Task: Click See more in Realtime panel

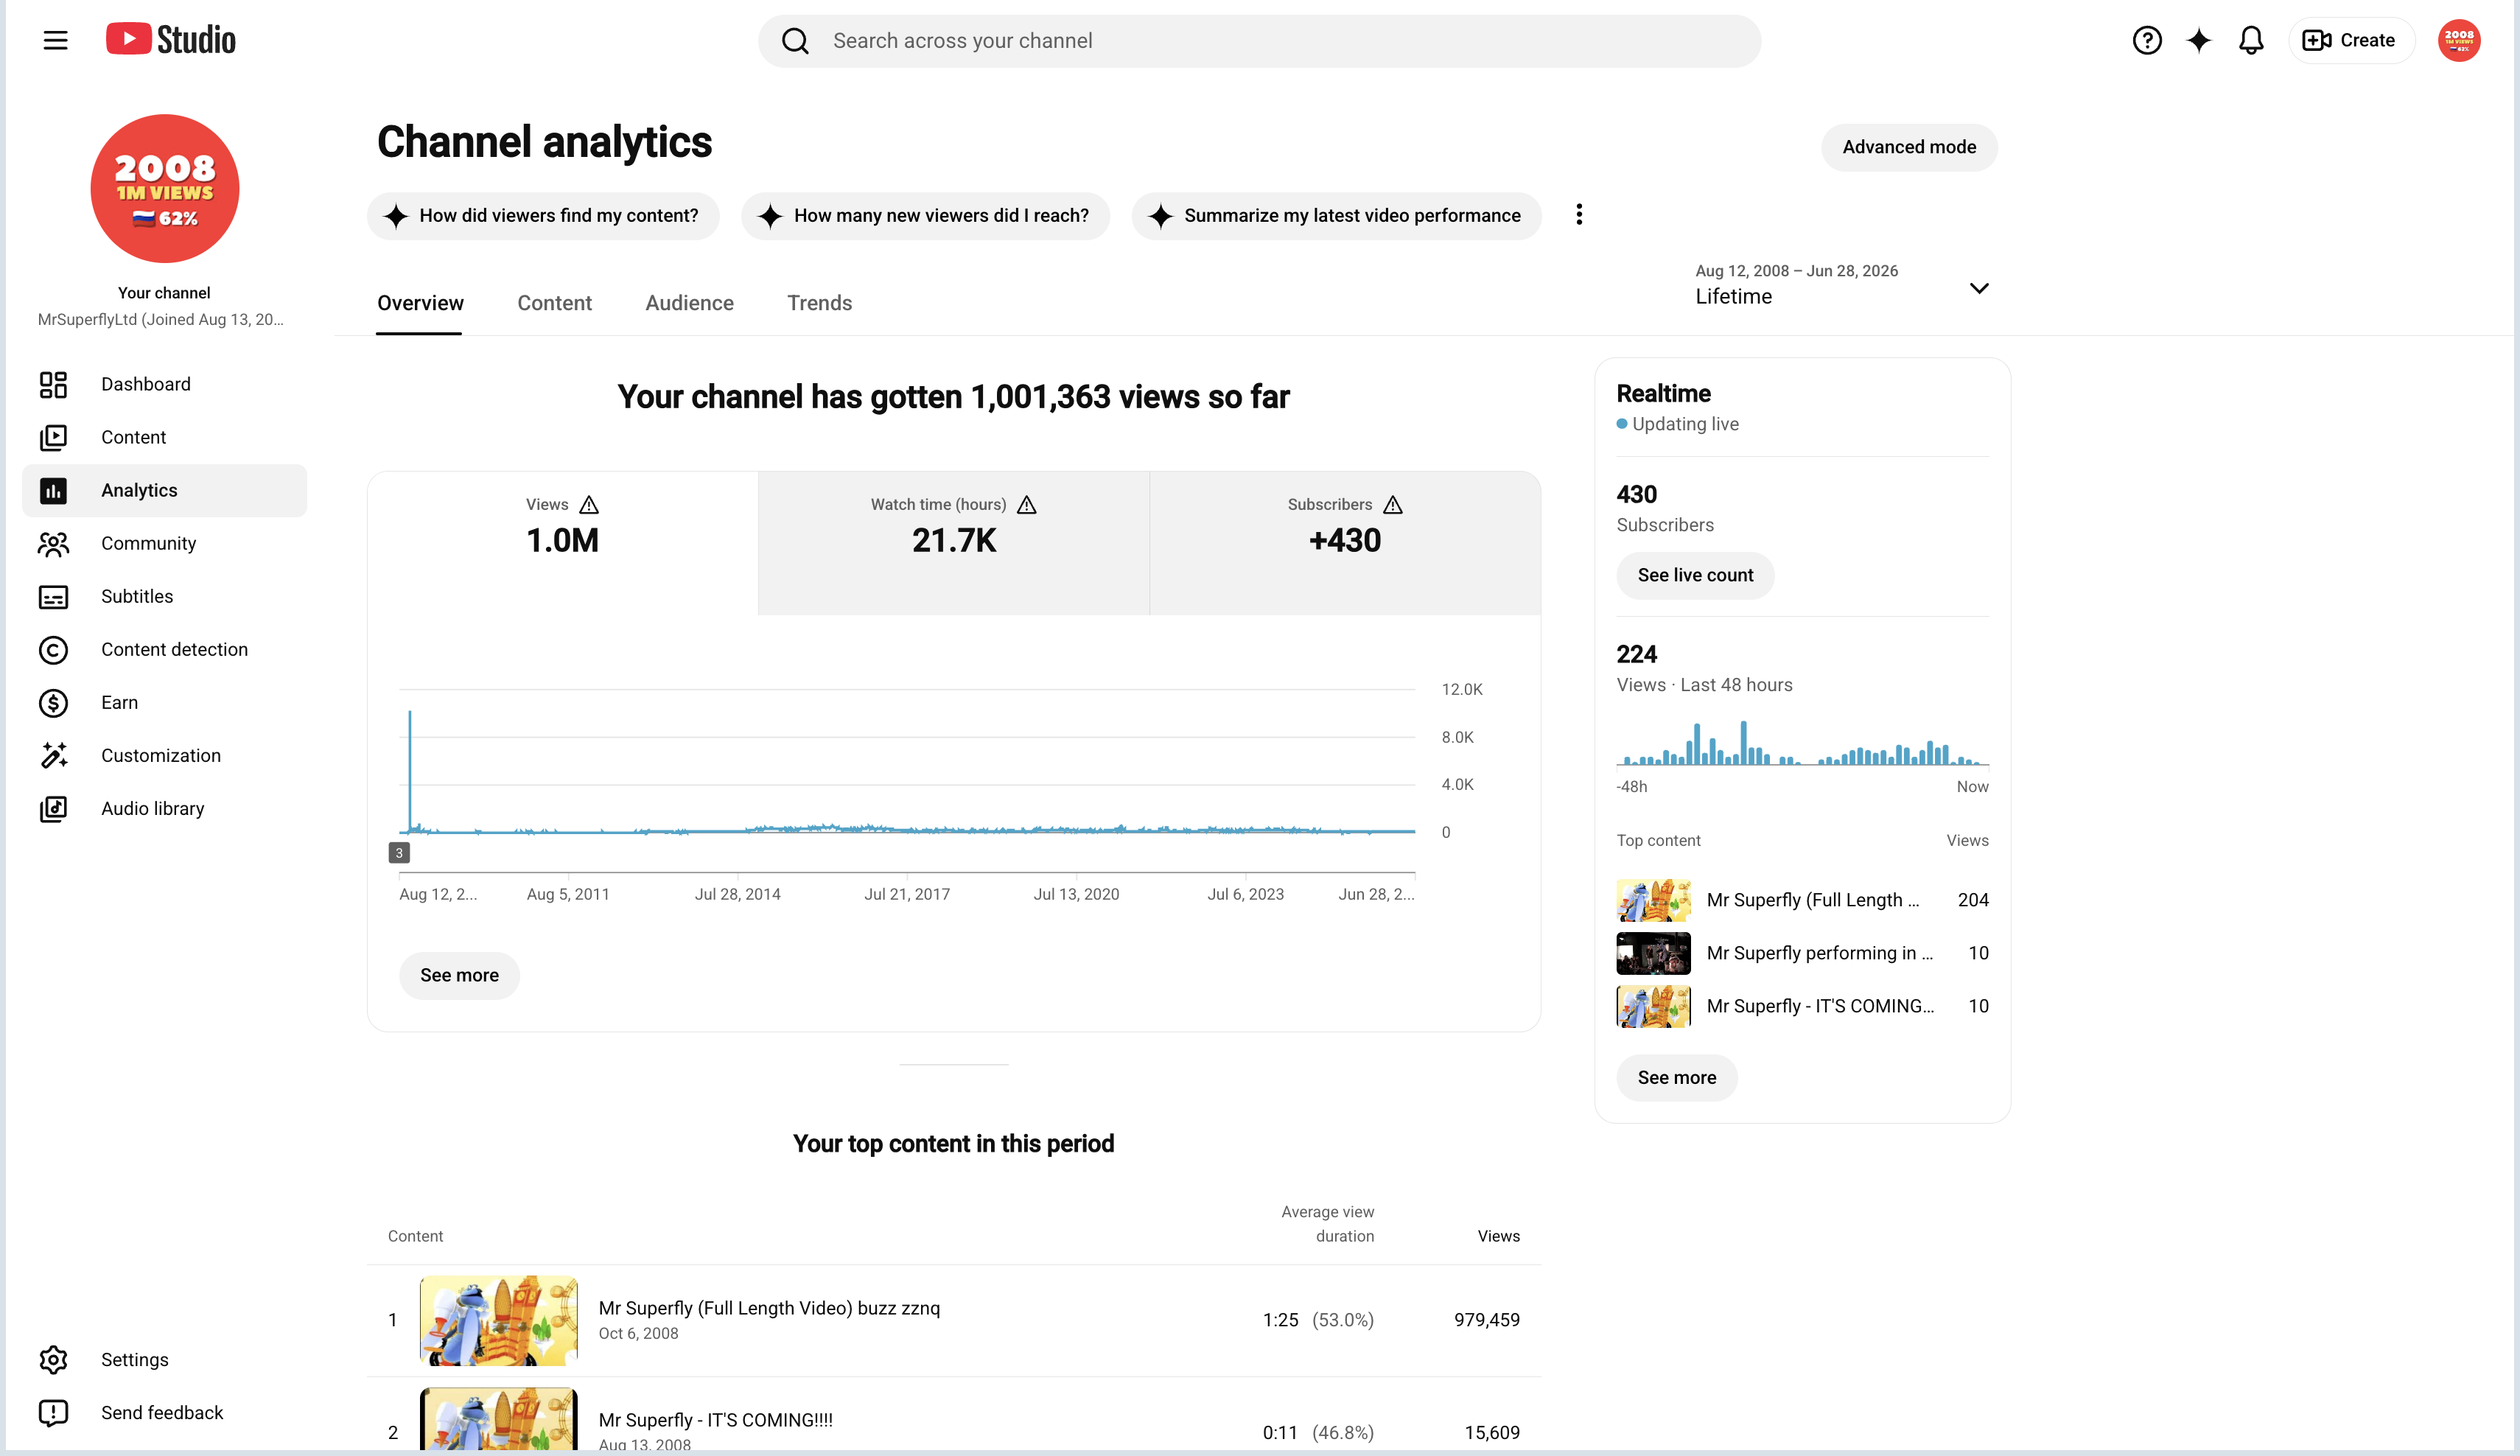Action: [x=1677, y=1077]
